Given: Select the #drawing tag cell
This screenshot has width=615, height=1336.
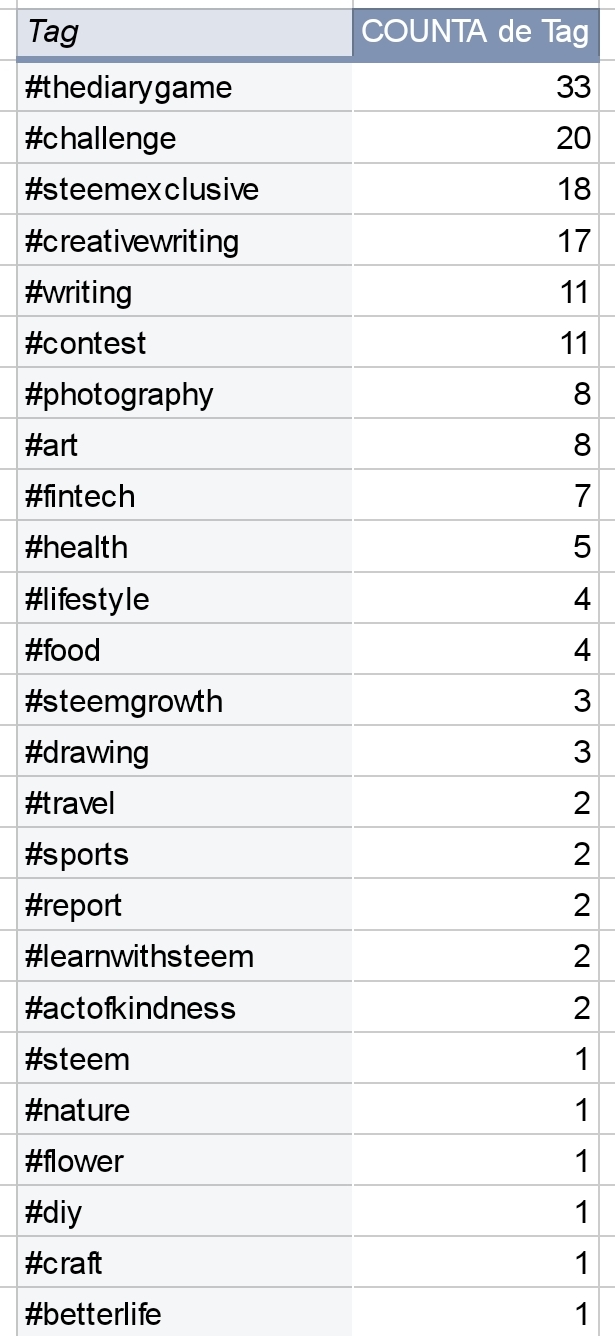Looking at the screenshot, I should (x=185, y=753).
